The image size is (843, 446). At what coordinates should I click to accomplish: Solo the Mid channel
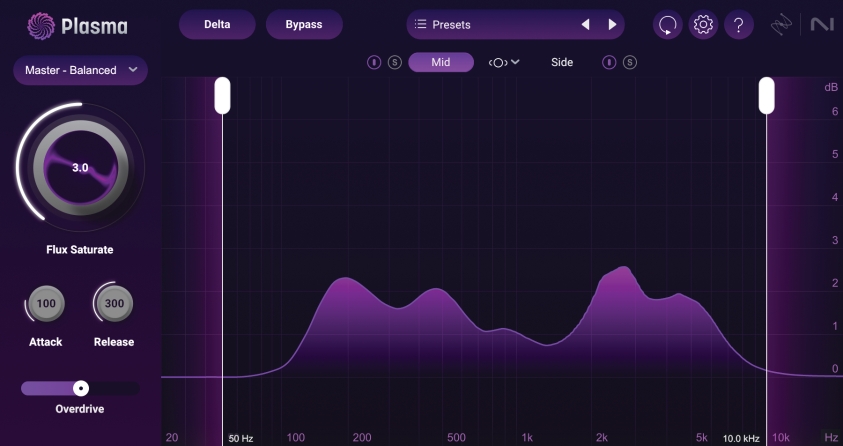(x=394, y=62)
